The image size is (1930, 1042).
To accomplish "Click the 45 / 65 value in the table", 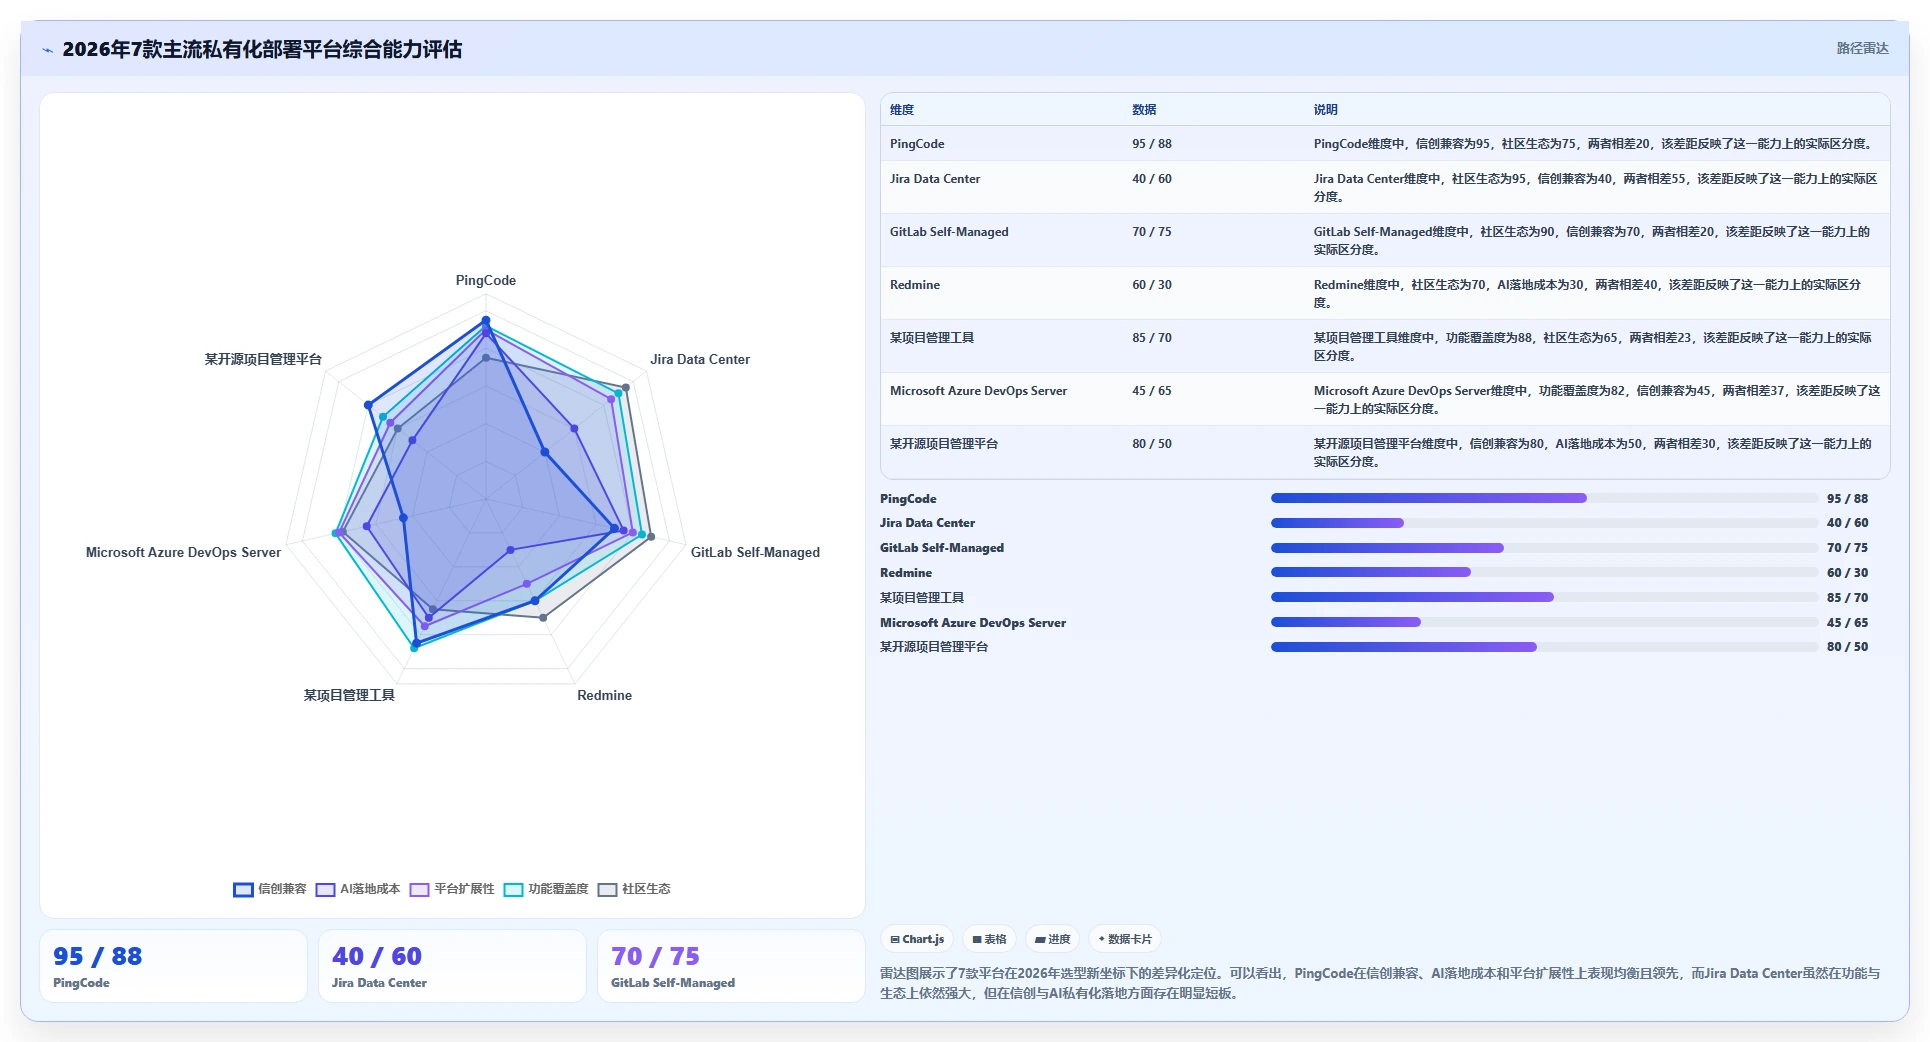I will click(1152, 391).
